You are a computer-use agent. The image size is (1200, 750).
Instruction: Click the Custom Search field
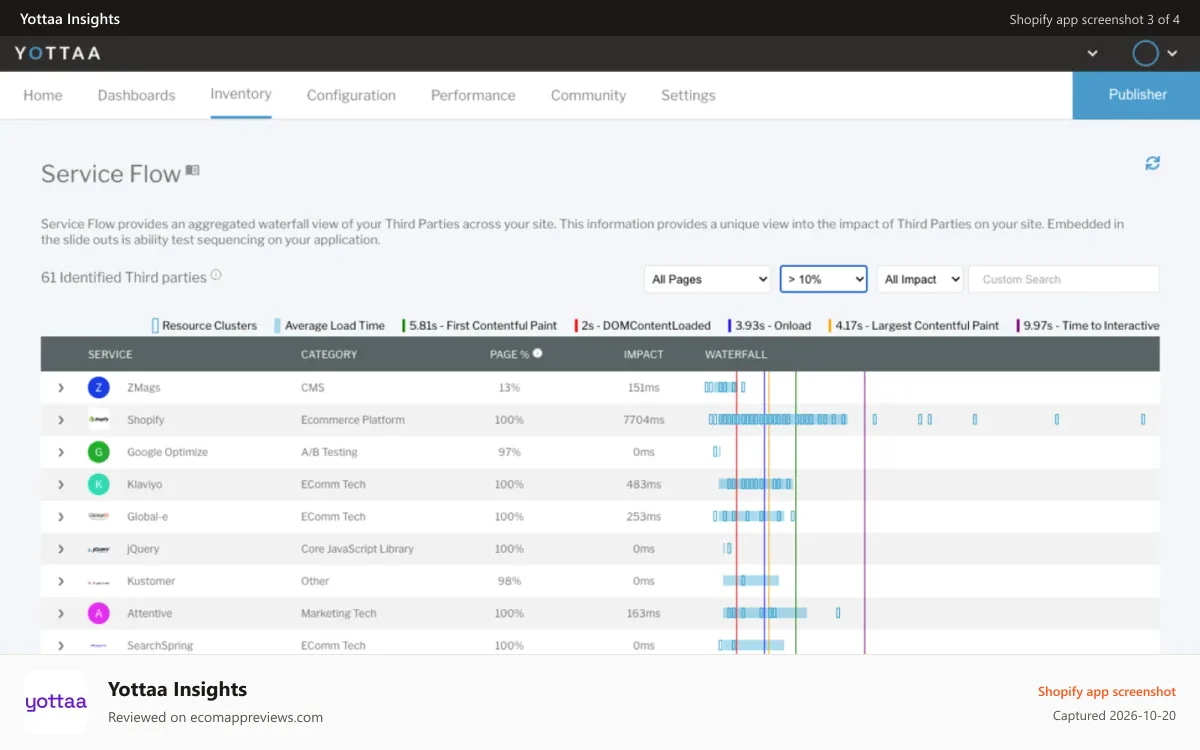(1064, 279)
